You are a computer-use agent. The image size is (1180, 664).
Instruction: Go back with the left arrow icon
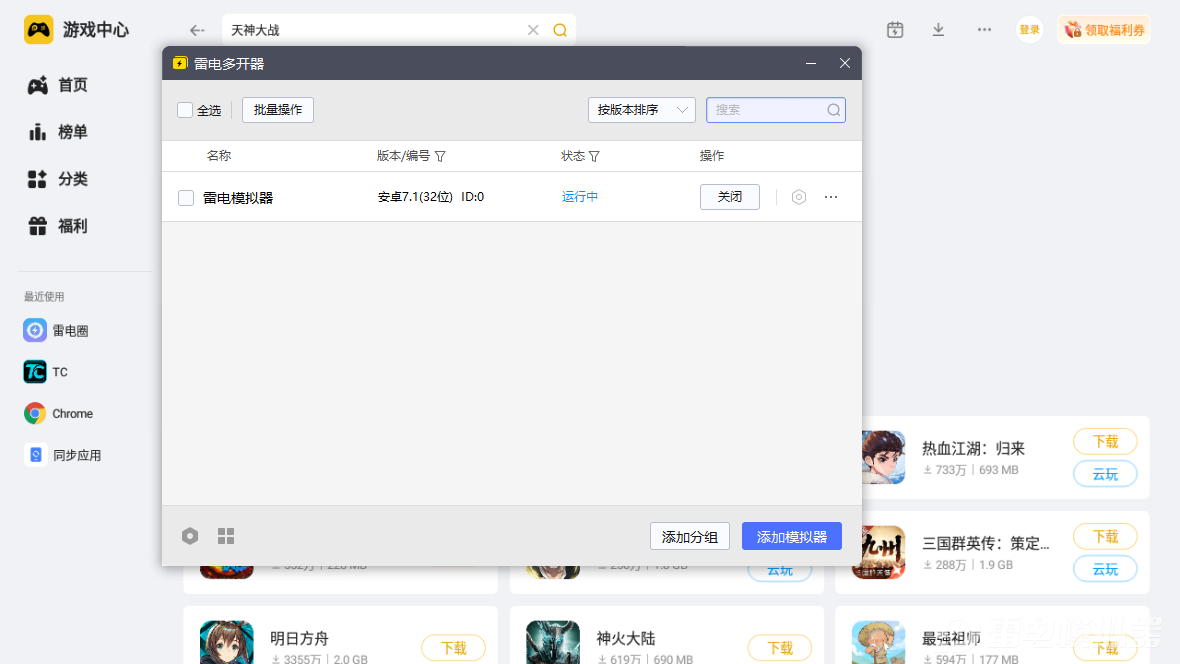197,30
